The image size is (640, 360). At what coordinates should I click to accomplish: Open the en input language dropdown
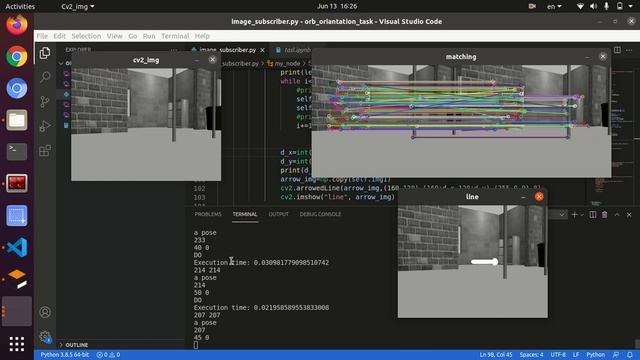click(554, 7)
